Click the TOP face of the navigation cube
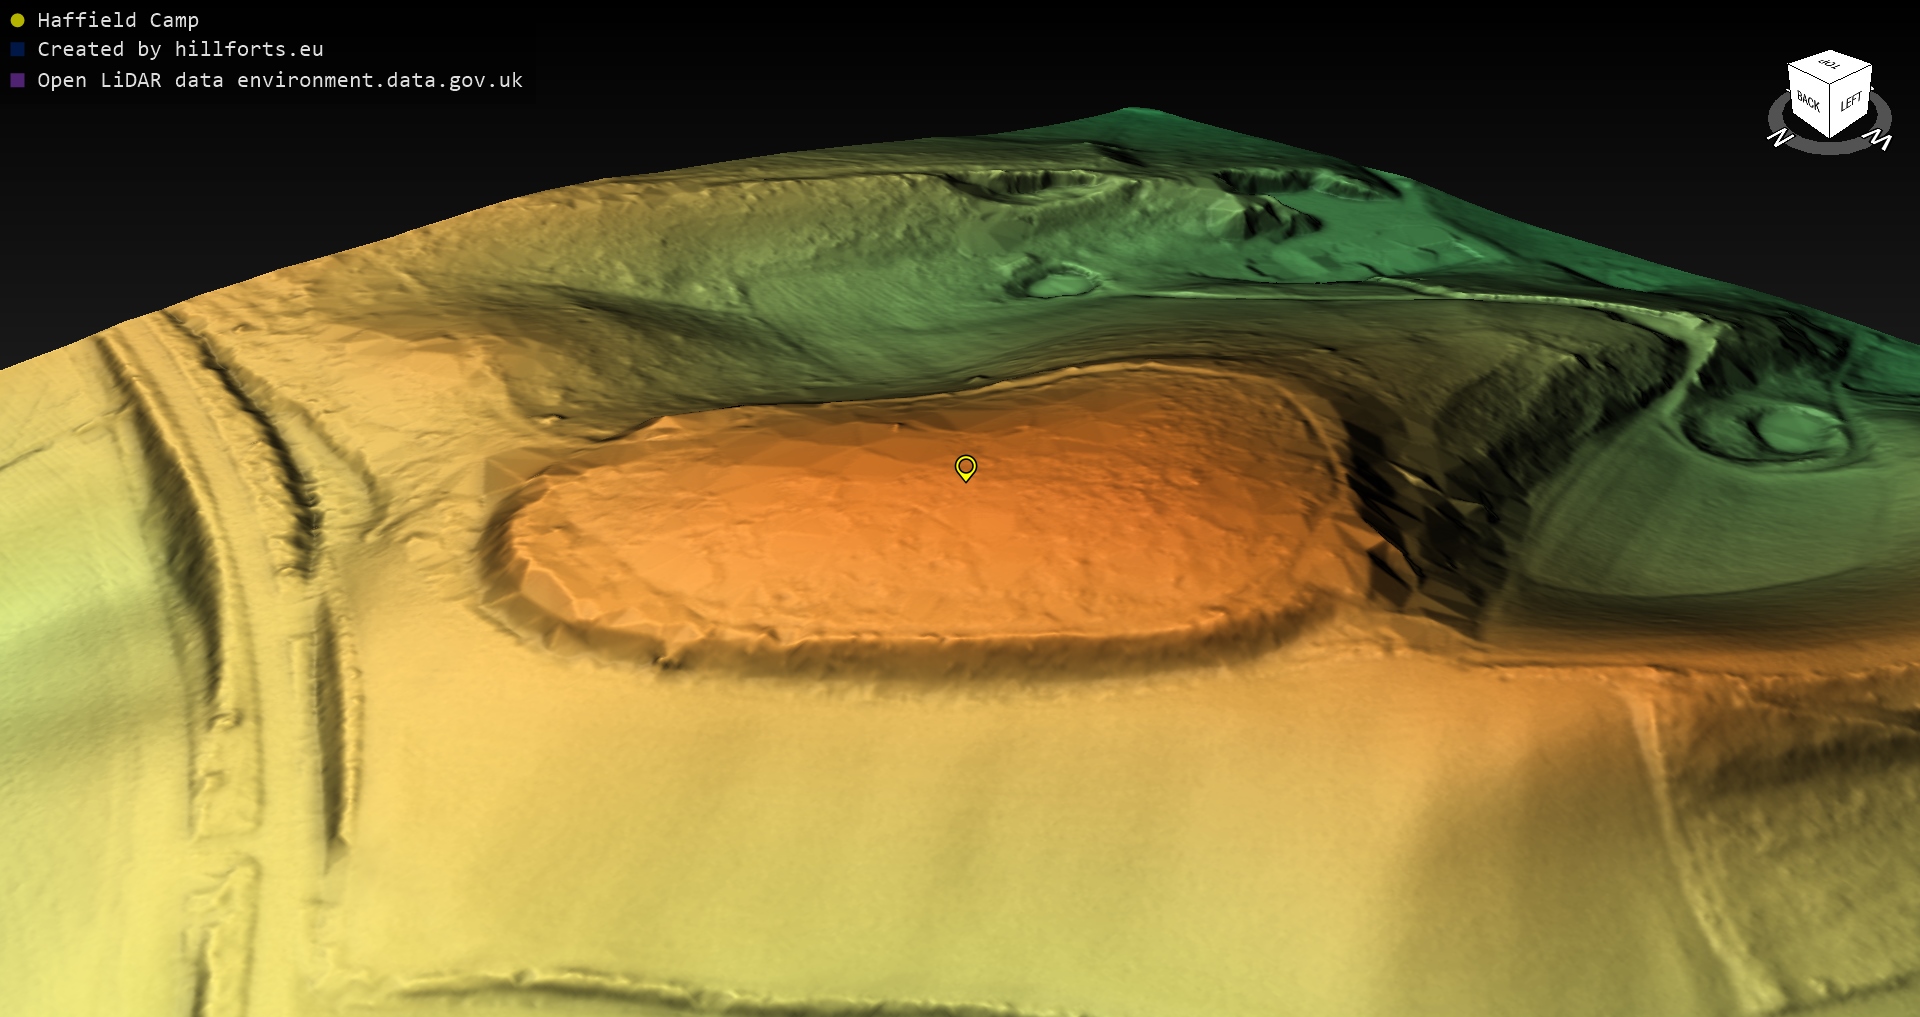The height and width of the screenshot is (1017, 1920). point(1830,65)
